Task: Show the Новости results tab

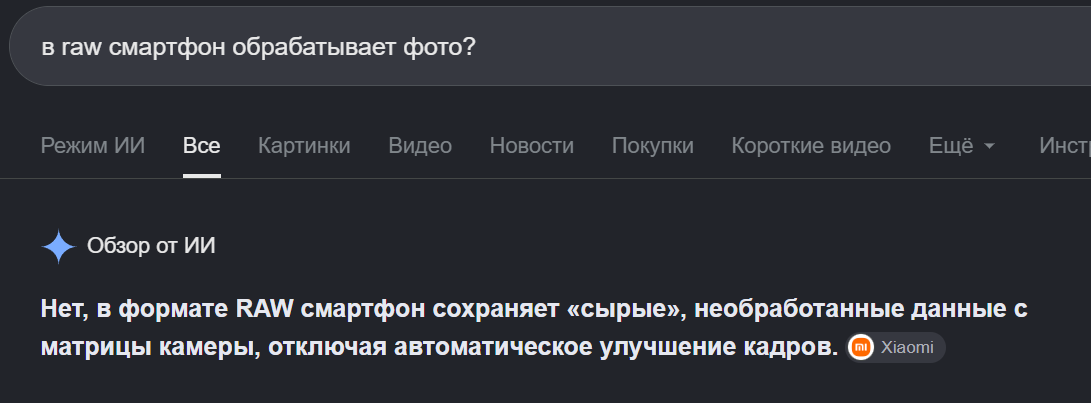Action: point(532,145)
